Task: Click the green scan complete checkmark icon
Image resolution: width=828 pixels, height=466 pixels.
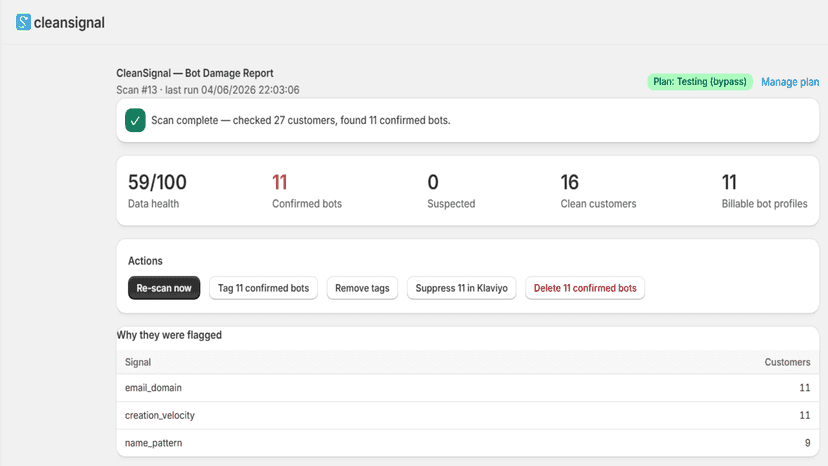Action: [x=135, y=120]
